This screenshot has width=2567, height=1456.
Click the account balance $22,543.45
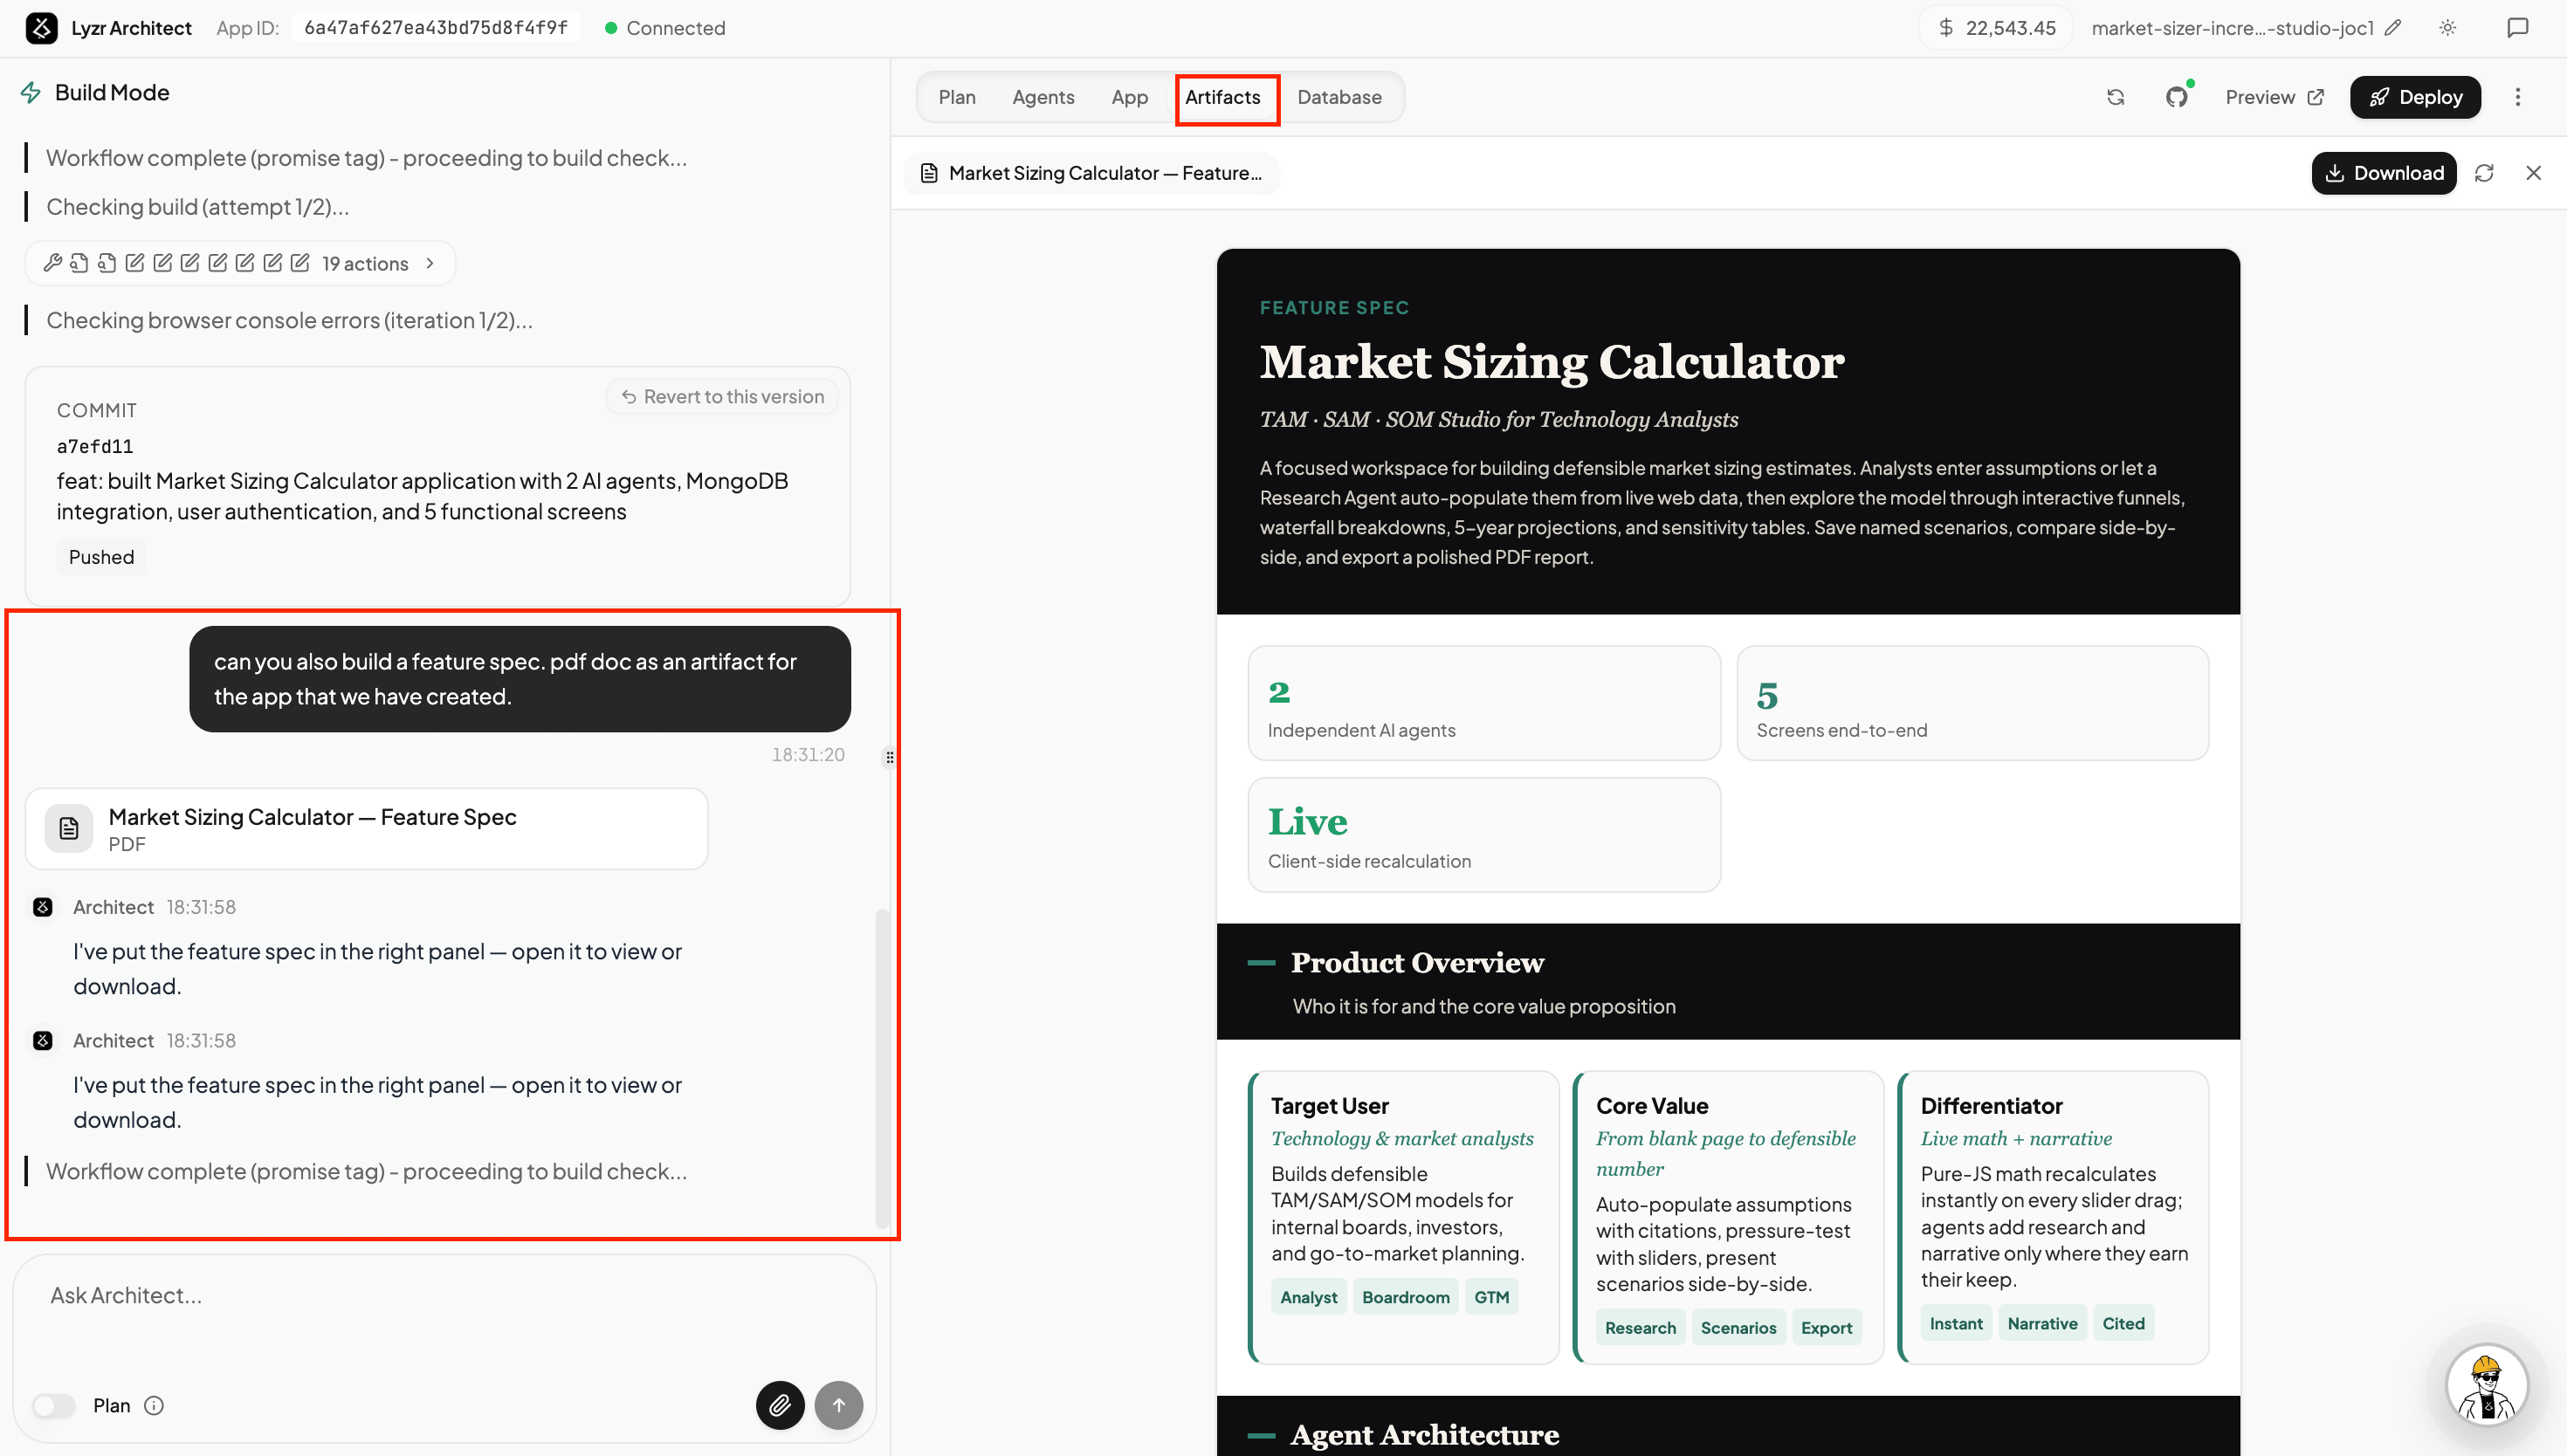tap(1997, 28)
